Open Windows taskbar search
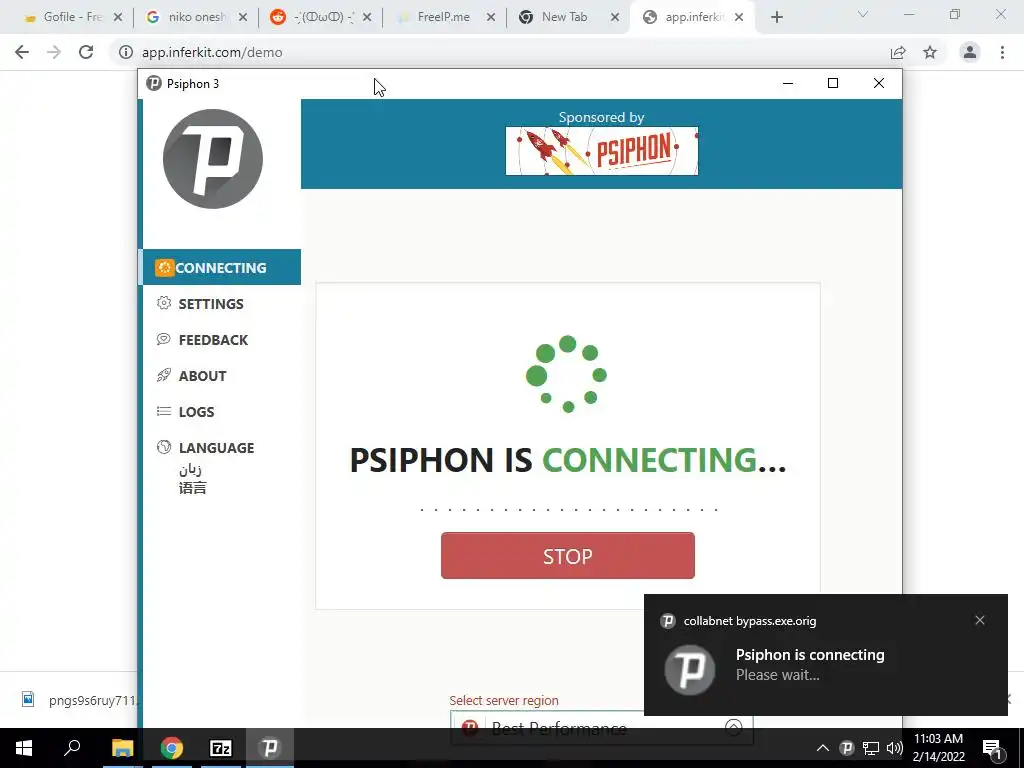Screen dimensions: 1024x768 coord(72,748)
